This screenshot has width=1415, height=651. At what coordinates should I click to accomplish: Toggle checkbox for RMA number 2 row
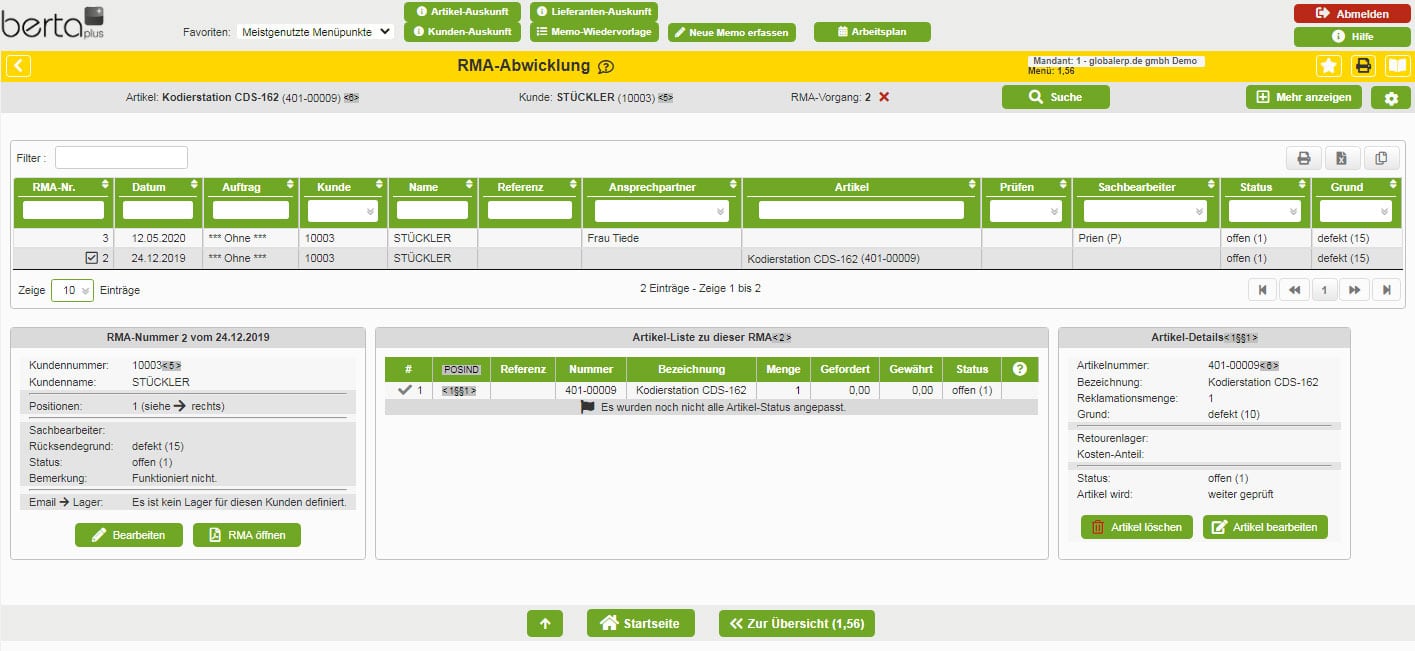(x=92, y=258)
